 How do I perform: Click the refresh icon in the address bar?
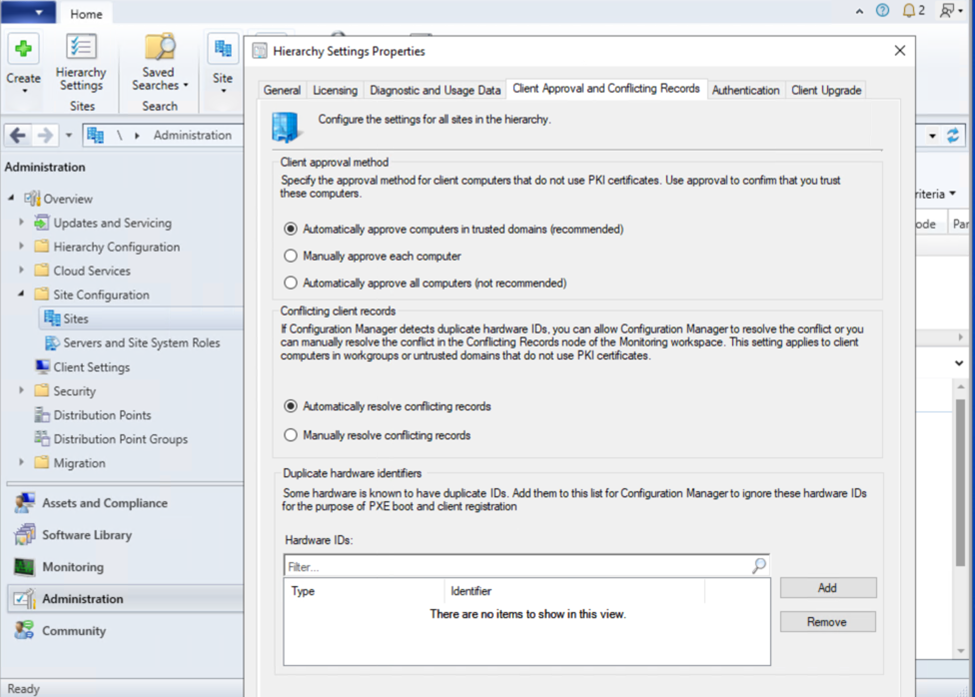(953, 136)
